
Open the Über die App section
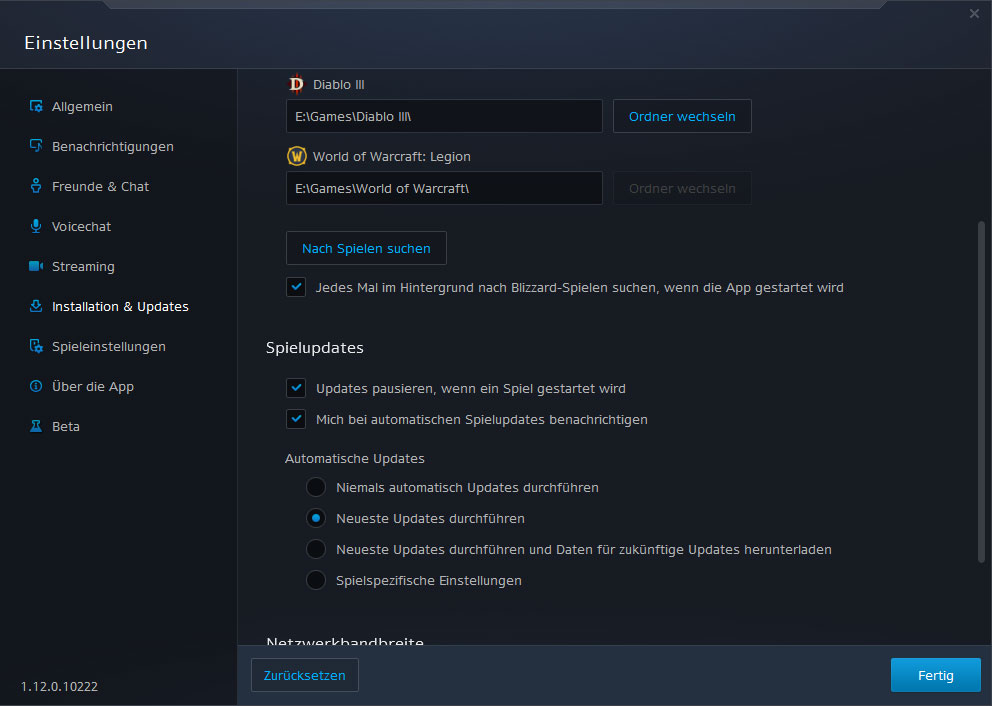pos(92,386)
